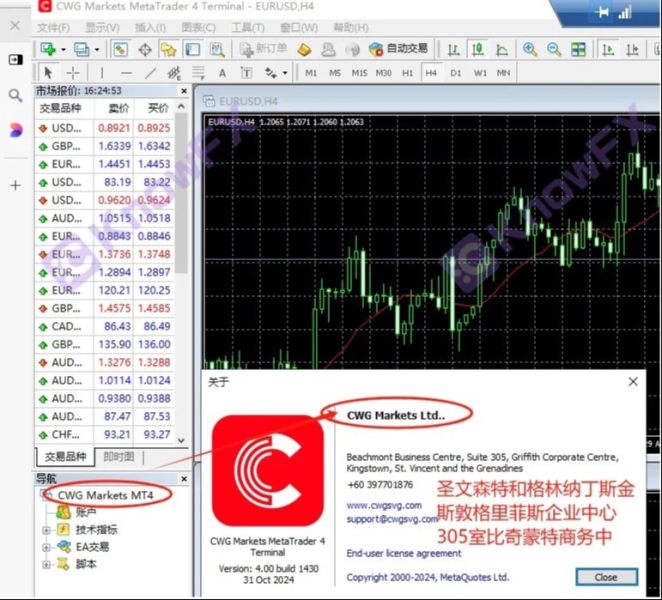Toggle the auto scroll chart icon
662x600 pixels.
point(608,49)
